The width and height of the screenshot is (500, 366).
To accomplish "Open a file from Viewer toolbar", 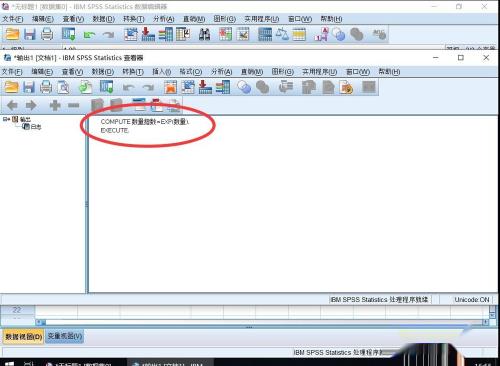I will tap(11, 87).
